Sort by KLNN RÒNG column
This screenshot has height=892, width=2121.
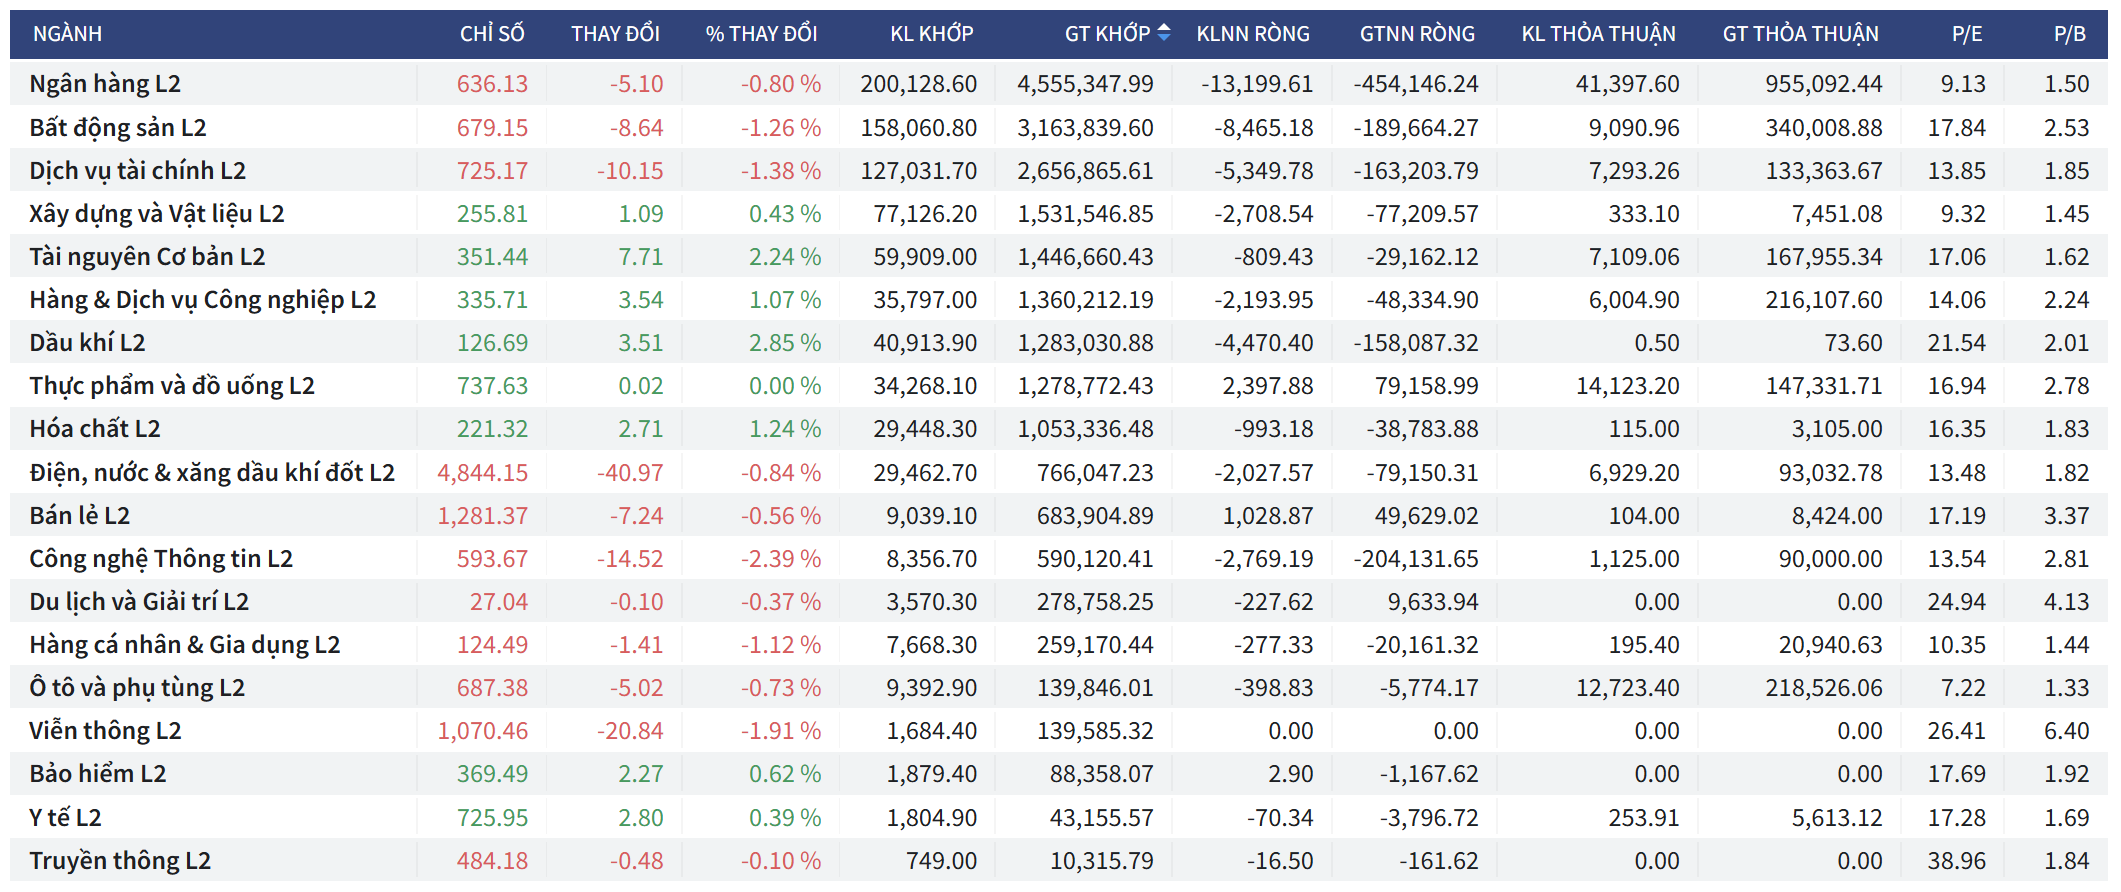pyautogui.click(x=1252, y=34)
